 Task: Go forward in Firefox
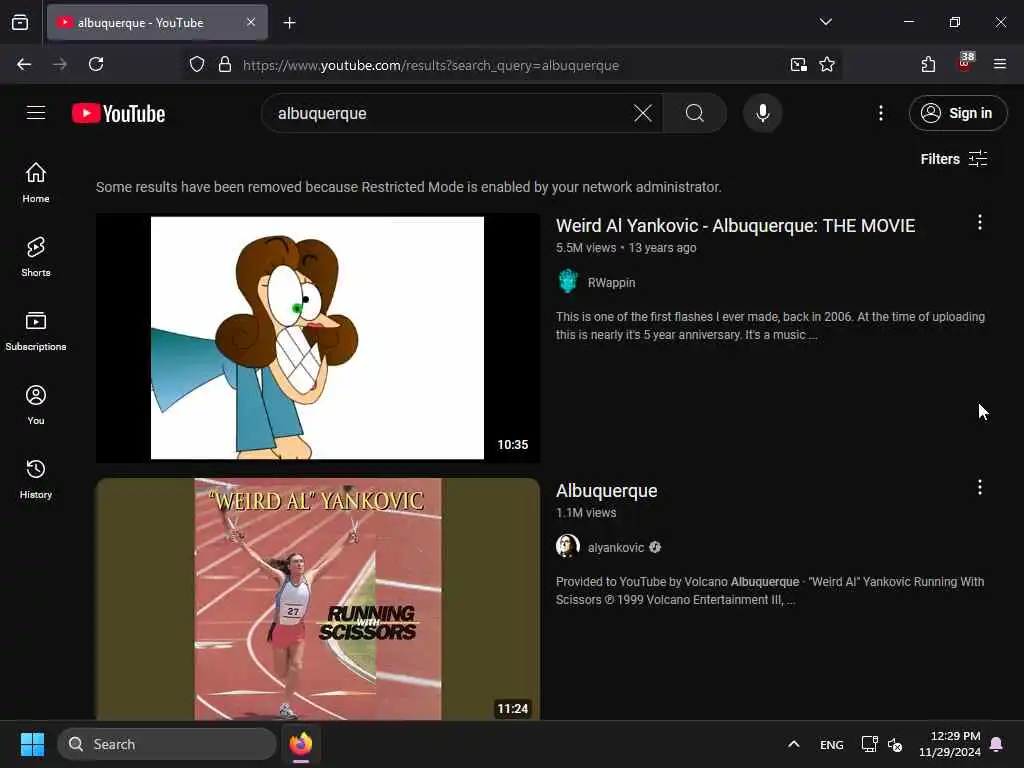point(59,64)
